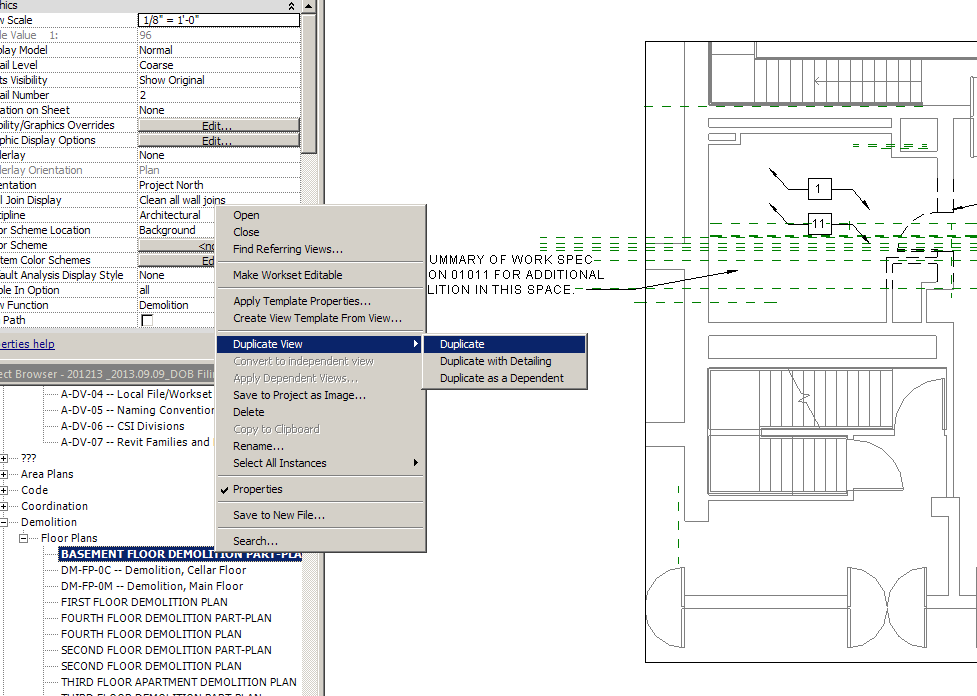Toggle the Properties checkmark menu item
The width and height of the screenshot is (977, 696).
pos(257,489)
